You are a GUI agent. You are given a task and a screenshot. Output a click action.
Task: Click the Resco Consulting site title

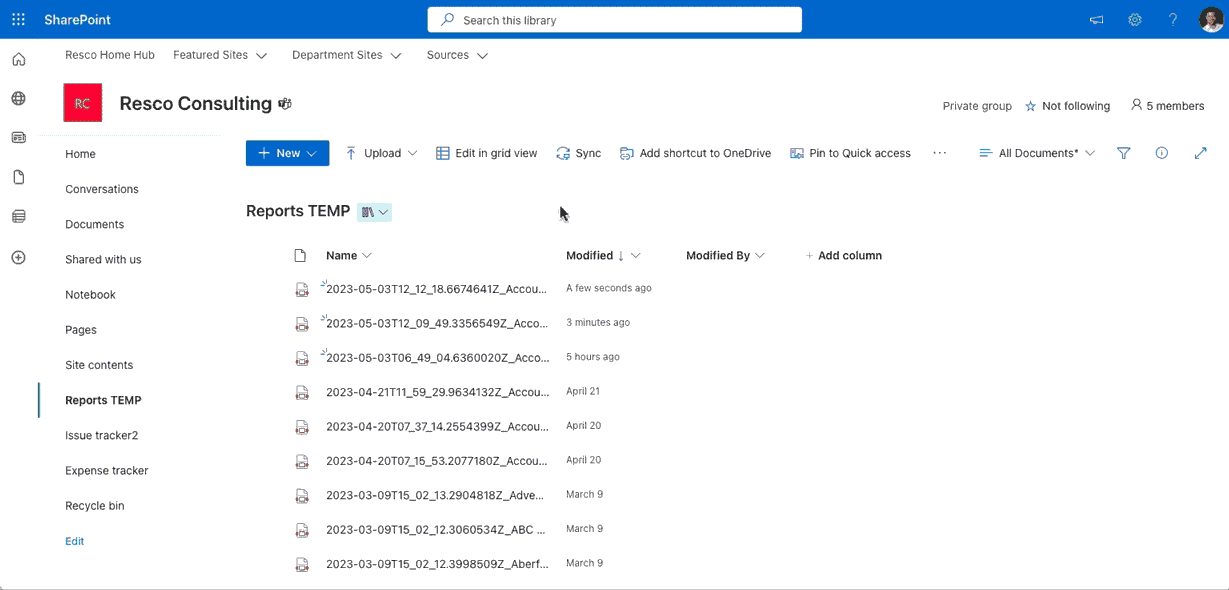pos(195,104)
